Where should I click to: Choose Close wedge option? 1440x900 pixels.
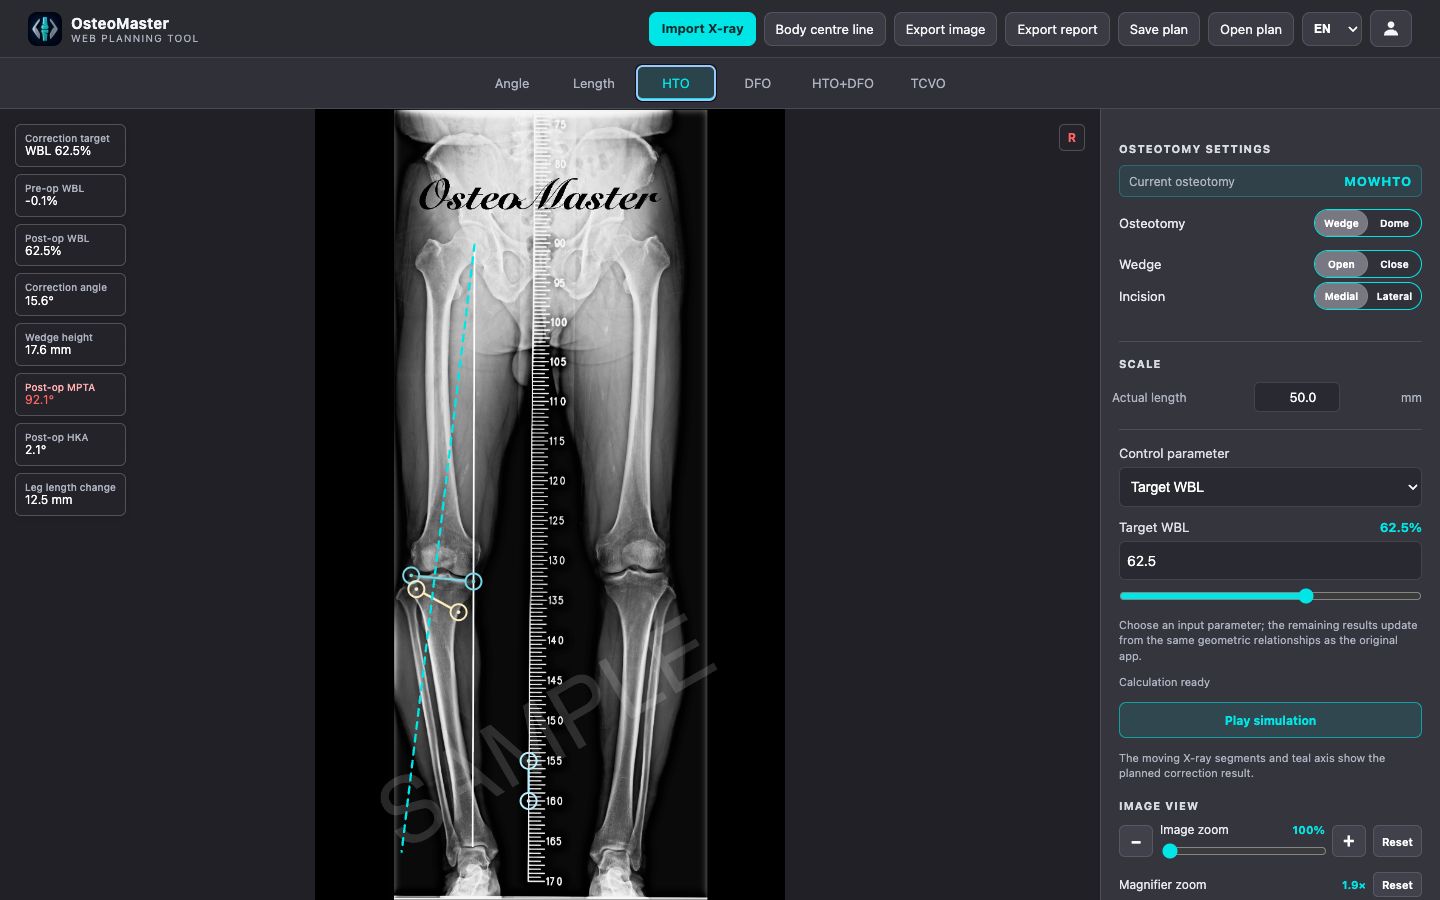coord(1394,265)
